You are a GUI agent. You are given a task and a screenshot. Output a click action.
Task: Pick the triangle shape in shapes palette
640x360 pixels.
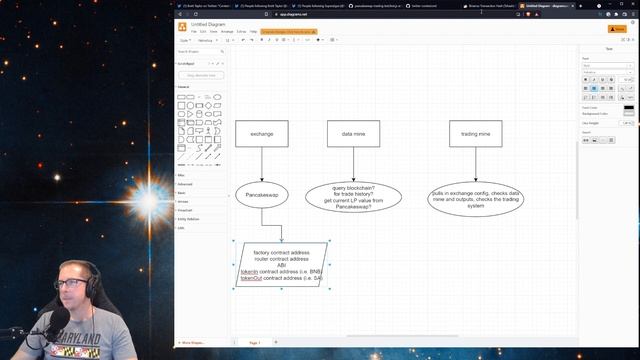coord(190,114)
